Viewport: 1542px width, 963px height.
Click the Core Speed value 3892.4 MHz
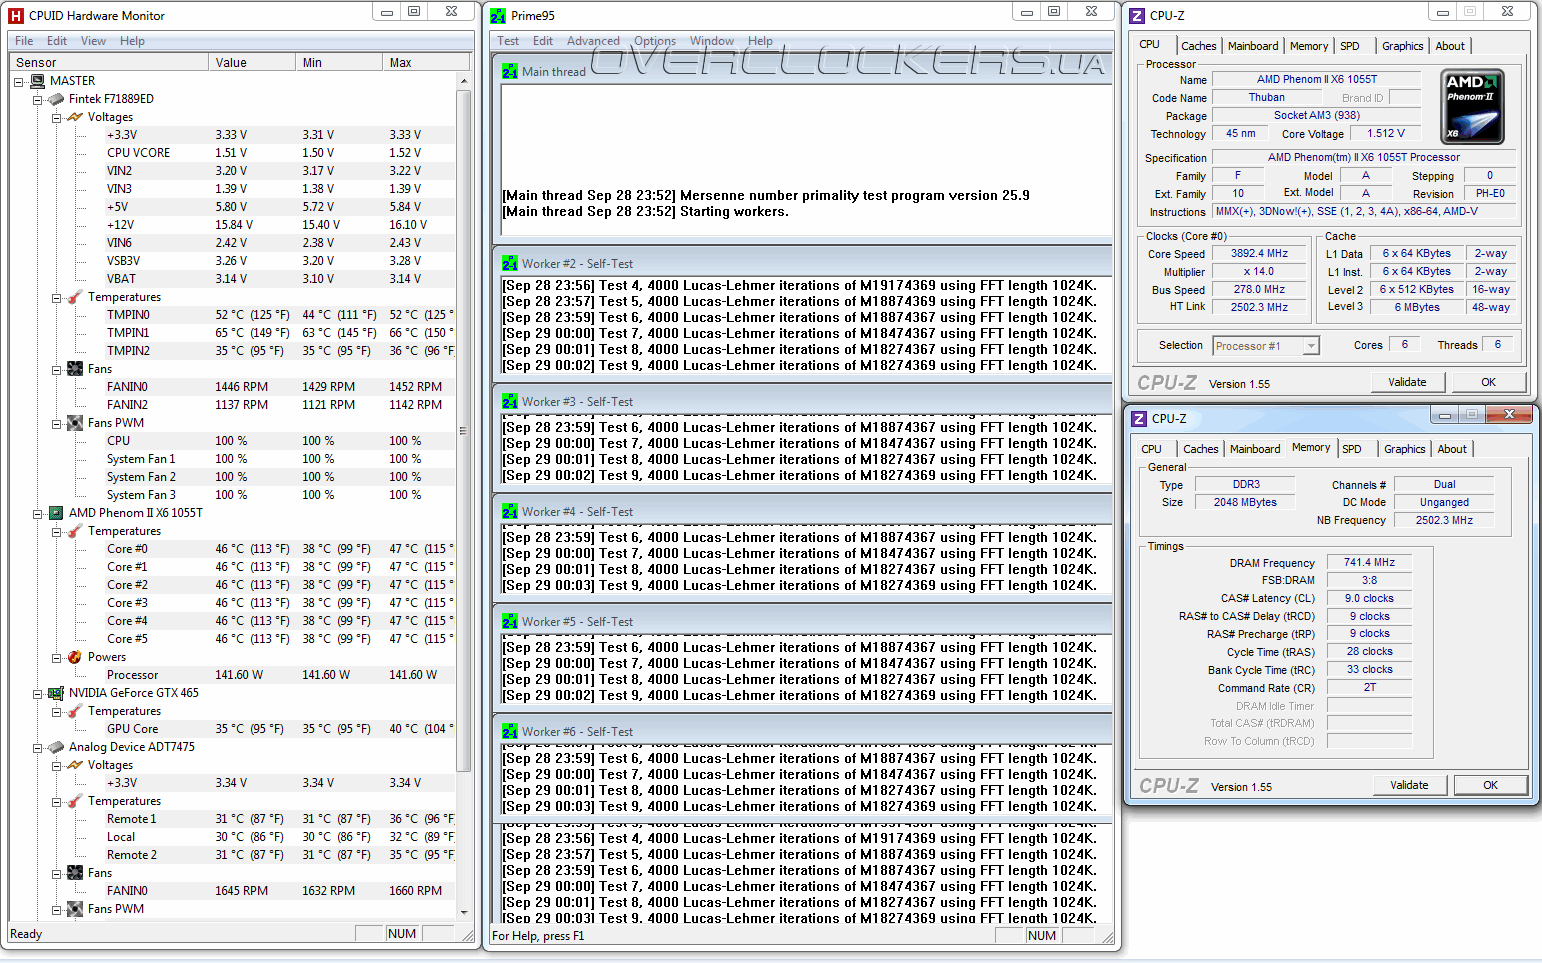[x=1259, y=254]
